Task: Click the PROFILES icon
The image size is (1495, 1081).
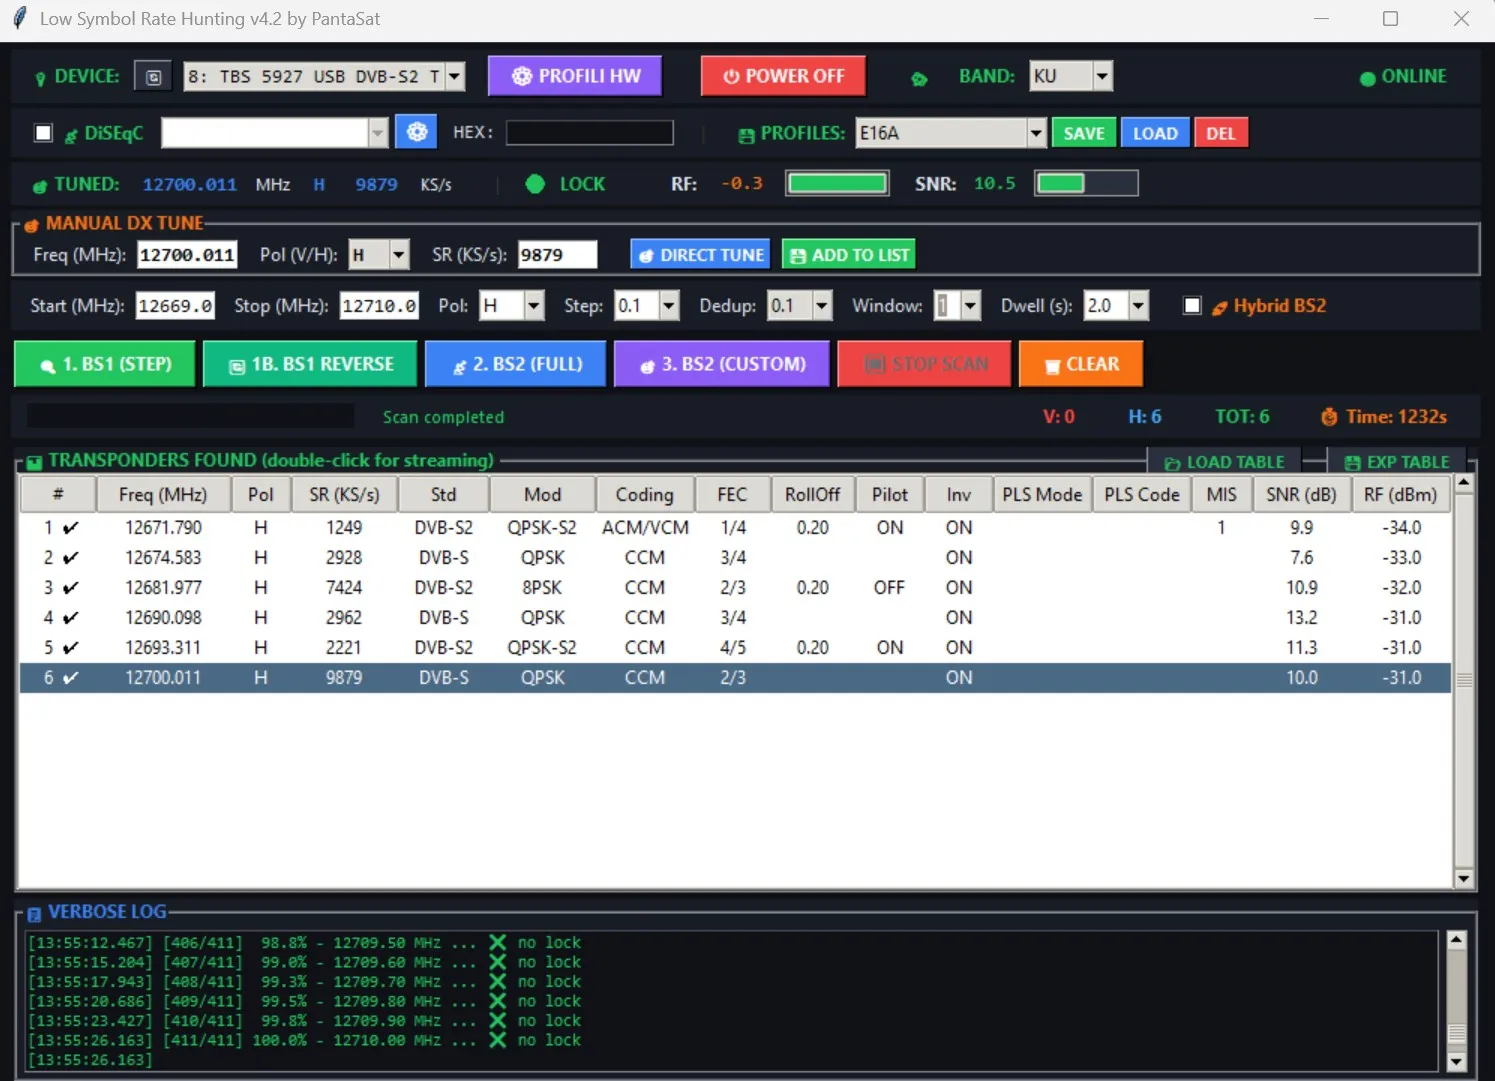Action: click(746, 135)
